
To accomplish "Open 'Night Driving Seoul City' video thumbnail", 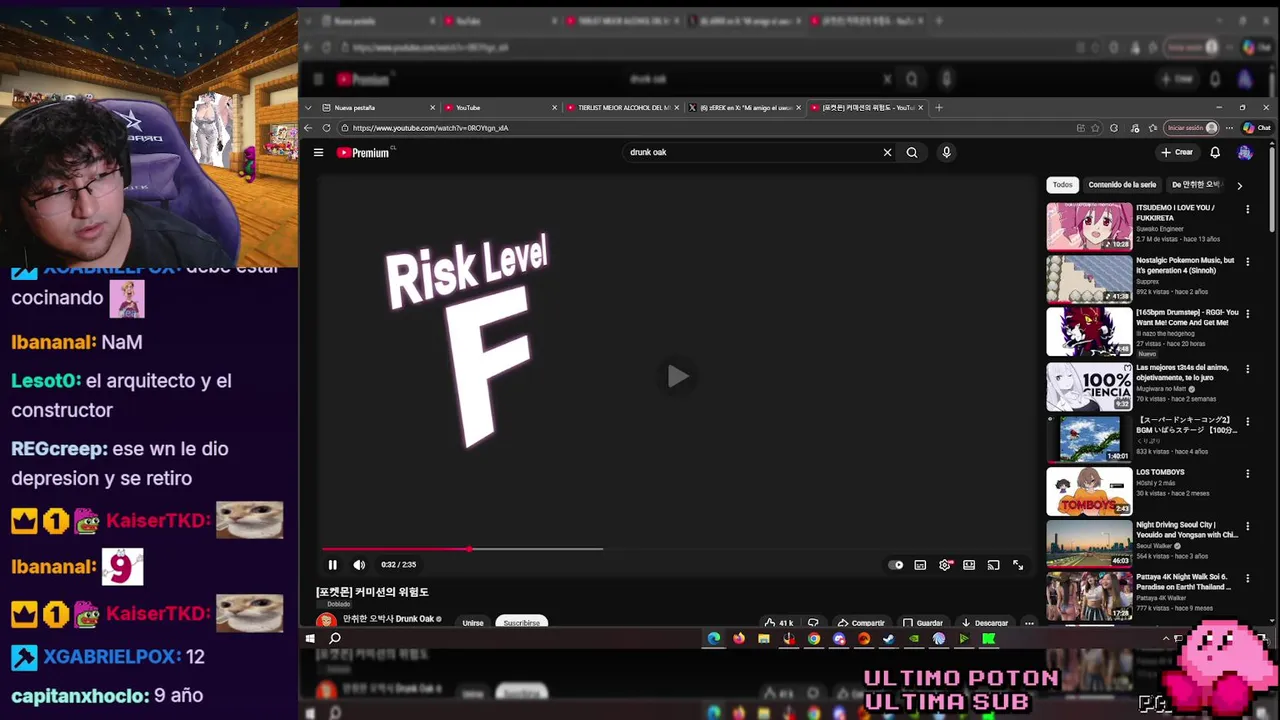I will point(1089,543).
